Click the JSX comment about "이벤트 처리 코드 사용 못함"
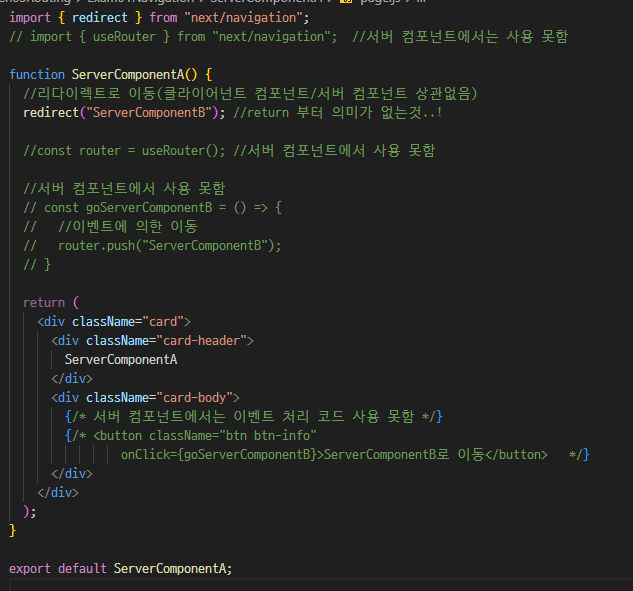Image resolution: width=633 pixels, height=591 pixels. [x=254, y=417]
